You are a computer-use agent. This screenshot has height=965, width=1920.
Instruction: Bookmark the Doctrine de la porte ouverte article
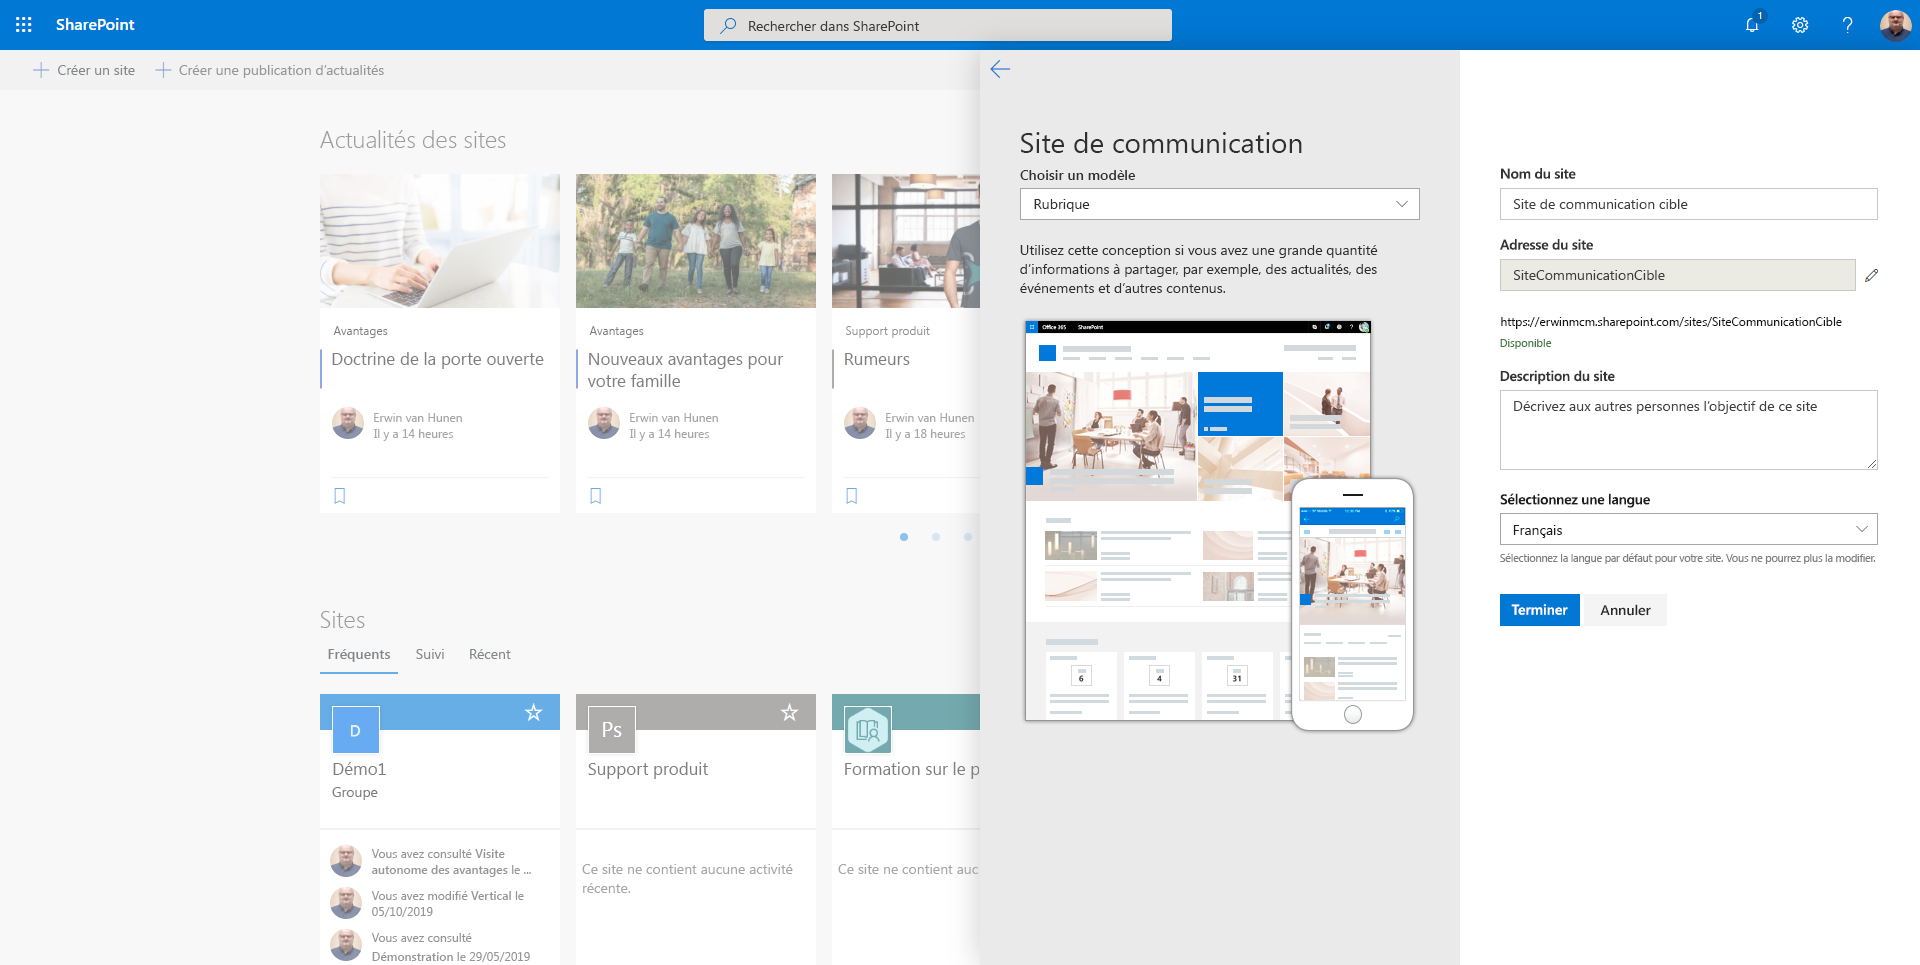[x=339, y=495]
